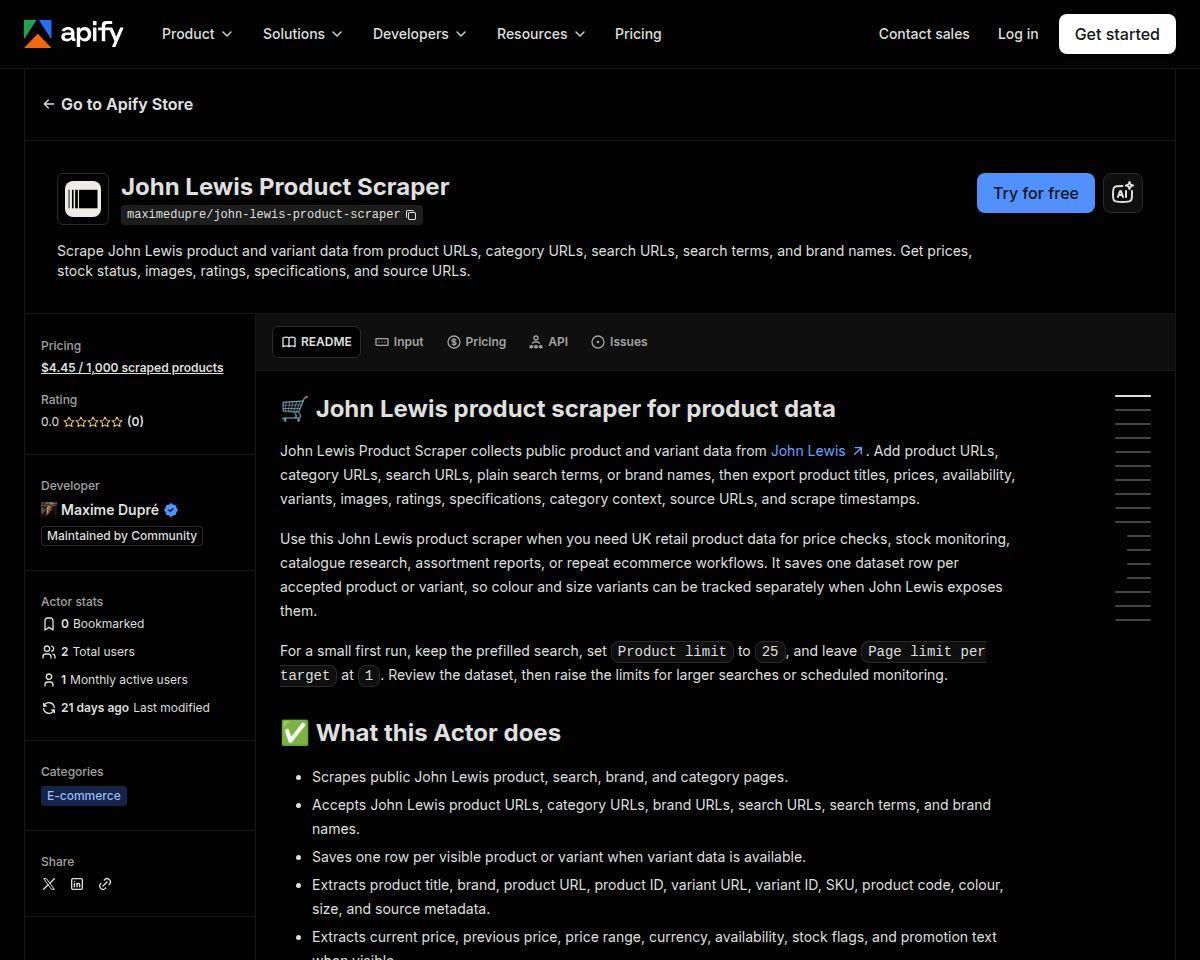Image resolution: width=1200 pixels, height=960 pixels.
Task: Click the Get started button
Action: 1117,34
